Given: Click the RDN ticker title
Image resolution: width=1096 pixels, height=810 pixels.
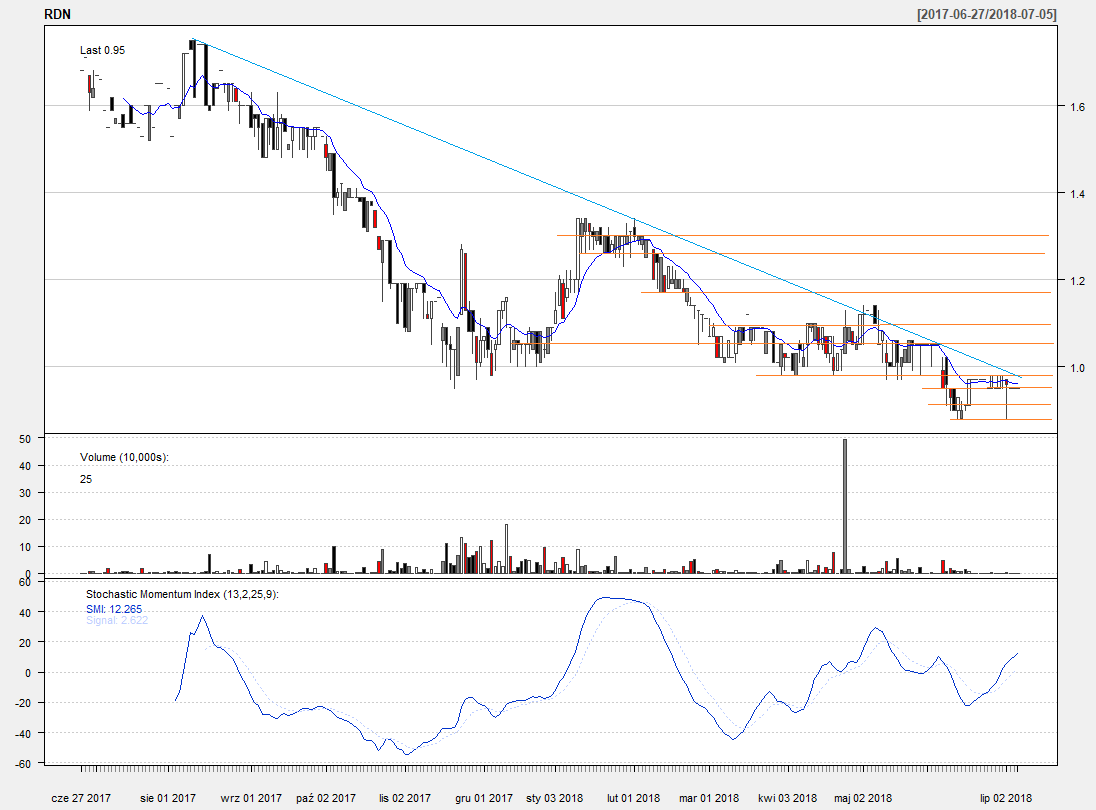Looking at the screenshot, I should 57,14.
